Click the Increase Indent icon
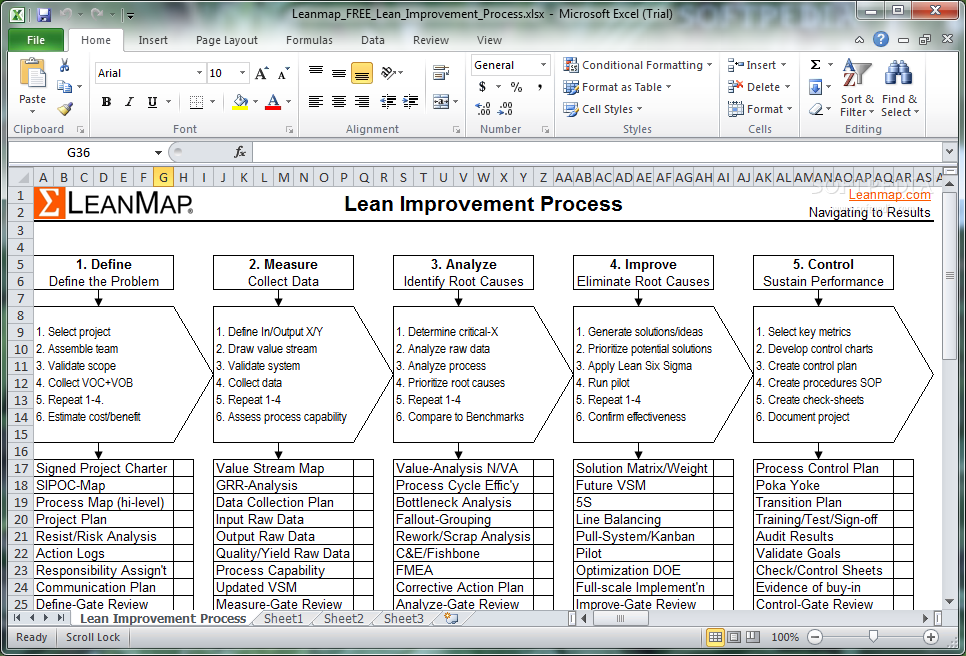The image size is (966, 656). (410, 102)
